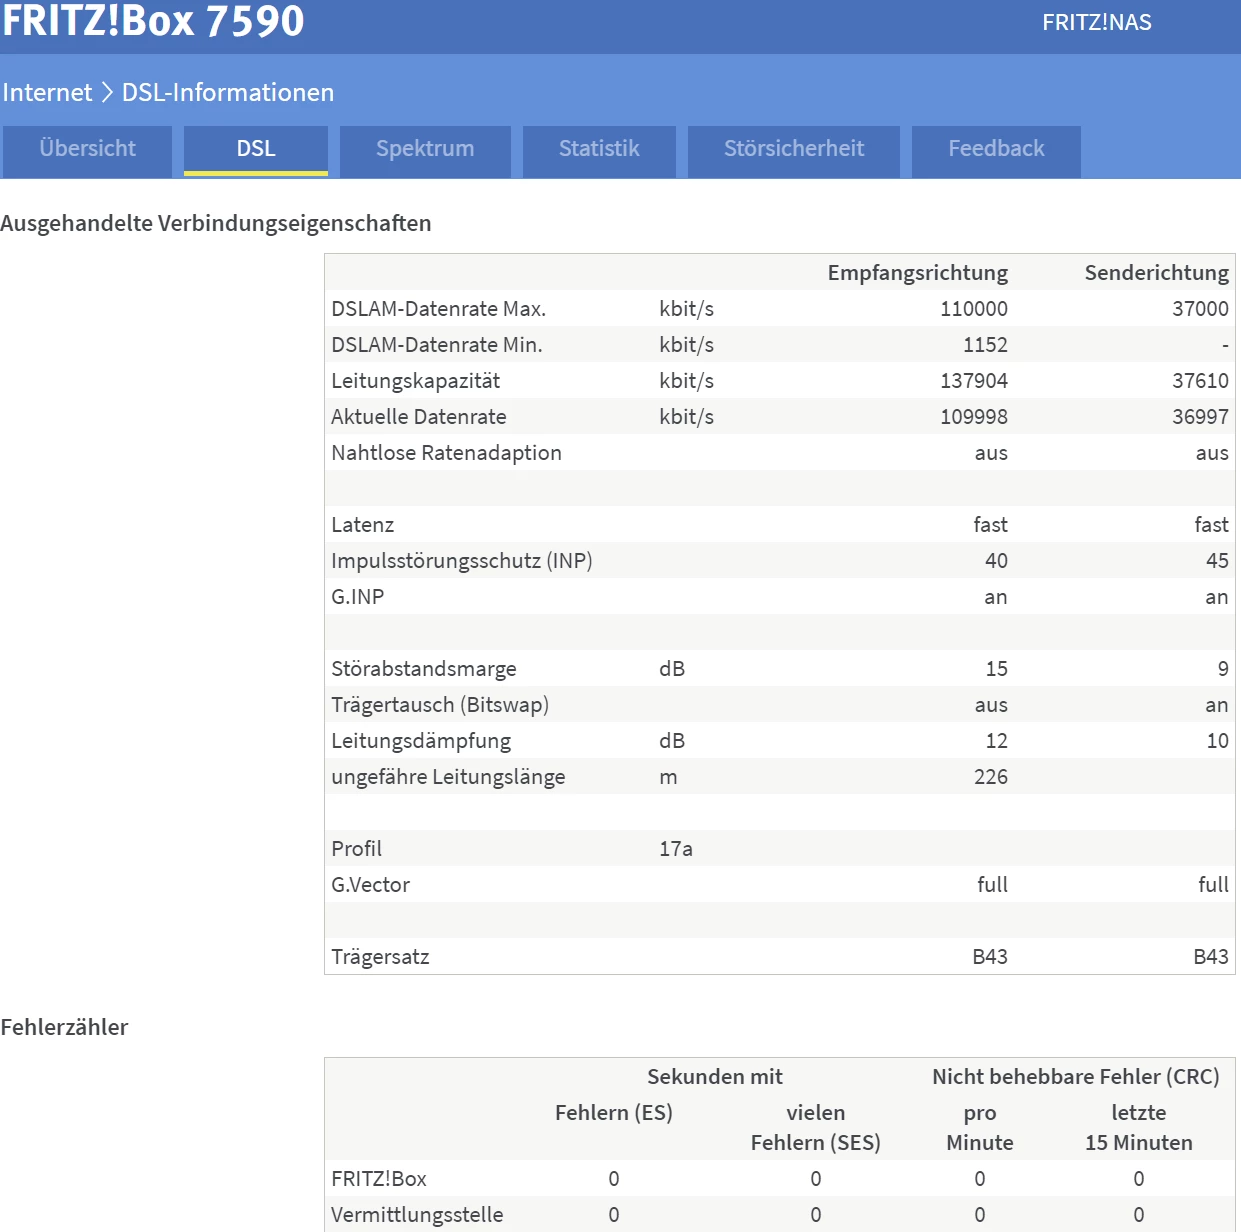Click Aktuelle Datenrate value 109998
The width and height of the screenshot is (1241, 1232).
(974, 417)
